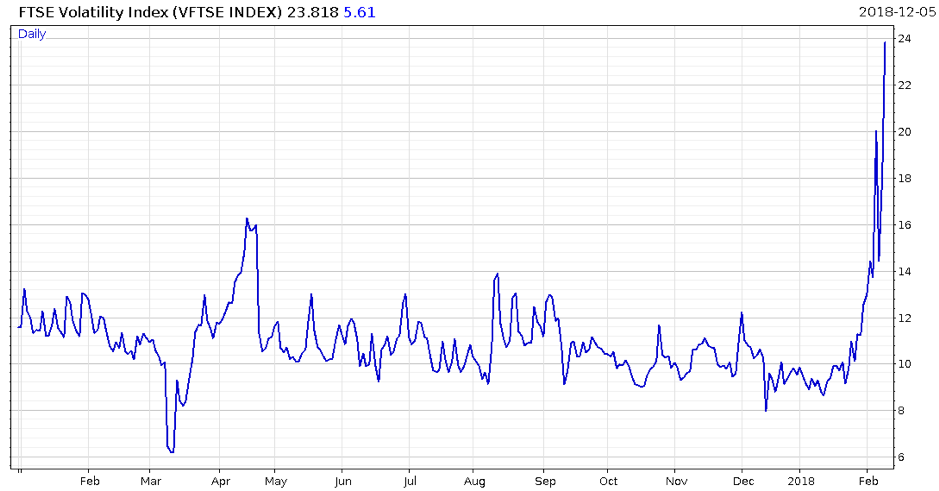This screenshot has width=939, height=491.
Task: Click the Jun month axis label
Action: click(x=341, y=479)
